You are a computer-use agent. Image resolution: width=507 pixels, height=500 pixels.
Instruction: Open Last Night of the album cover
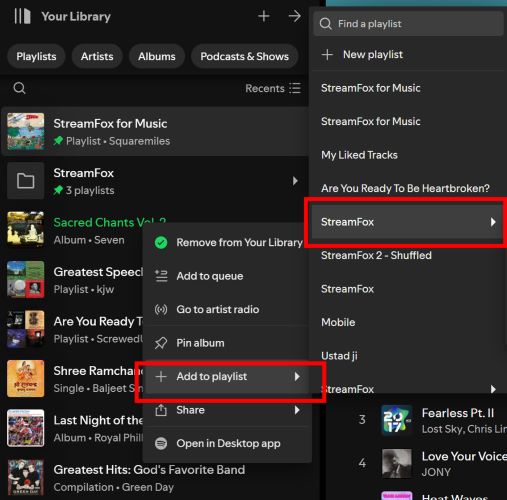tap(26, 428)
